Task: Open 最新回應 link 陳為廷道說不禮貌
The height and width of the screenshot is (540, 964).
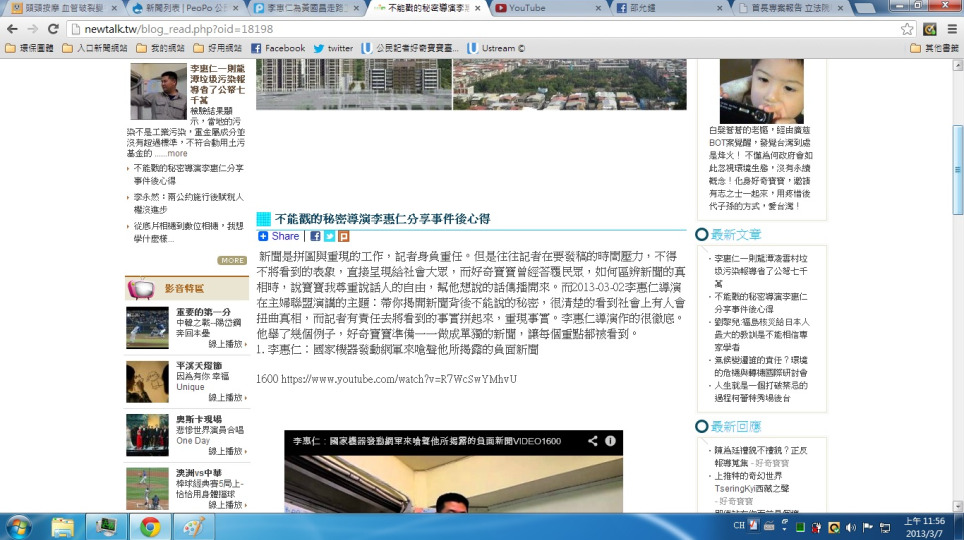Action: pyautogui.click(x=761, y=456)
